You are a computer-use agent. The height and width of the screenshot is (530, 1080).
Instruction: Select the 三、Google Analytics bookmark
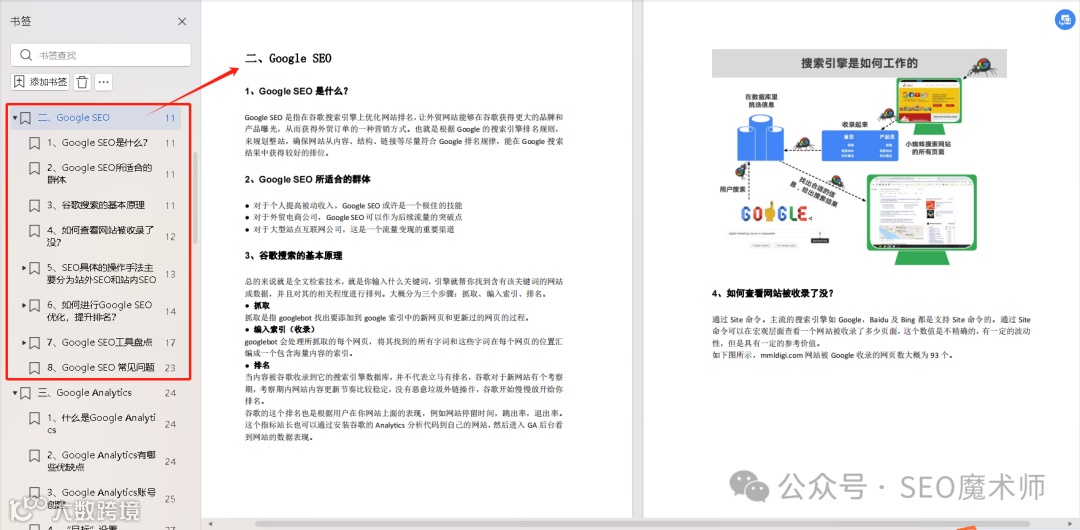click(x=85, y=393)
